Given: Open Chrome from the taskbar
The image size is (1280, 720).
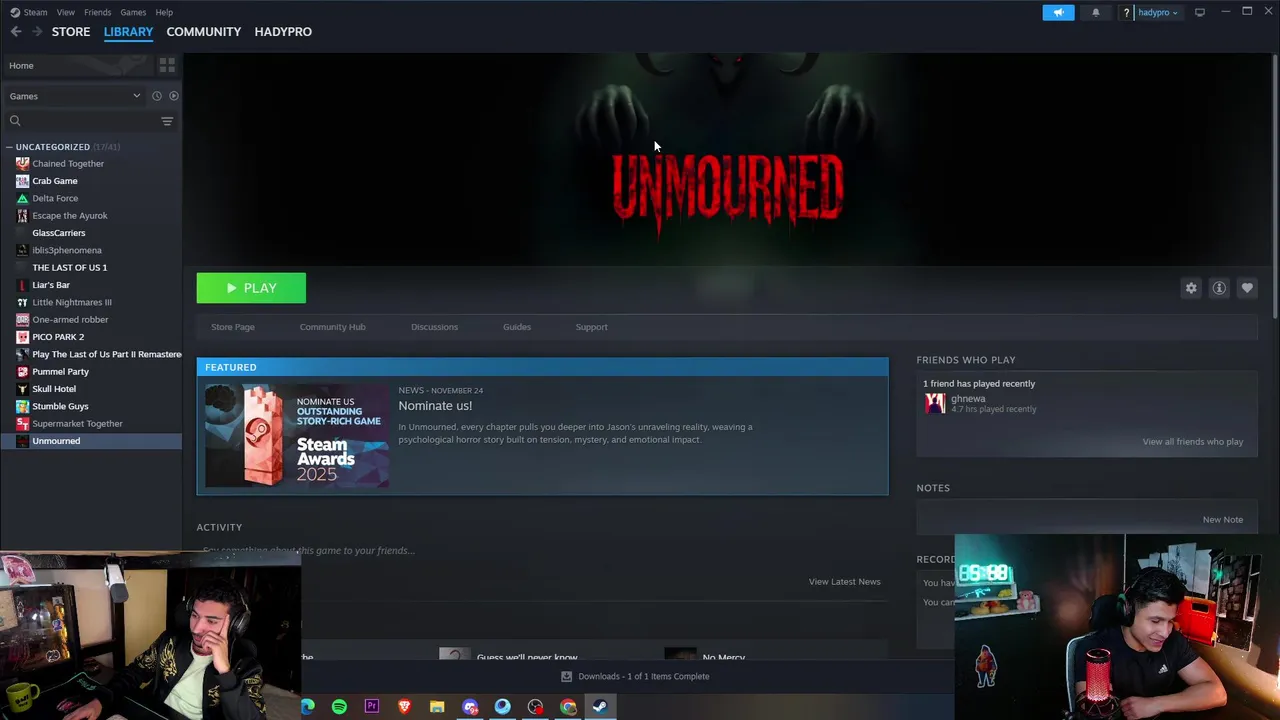Looking at the screenshot, I should pos(568,707).
